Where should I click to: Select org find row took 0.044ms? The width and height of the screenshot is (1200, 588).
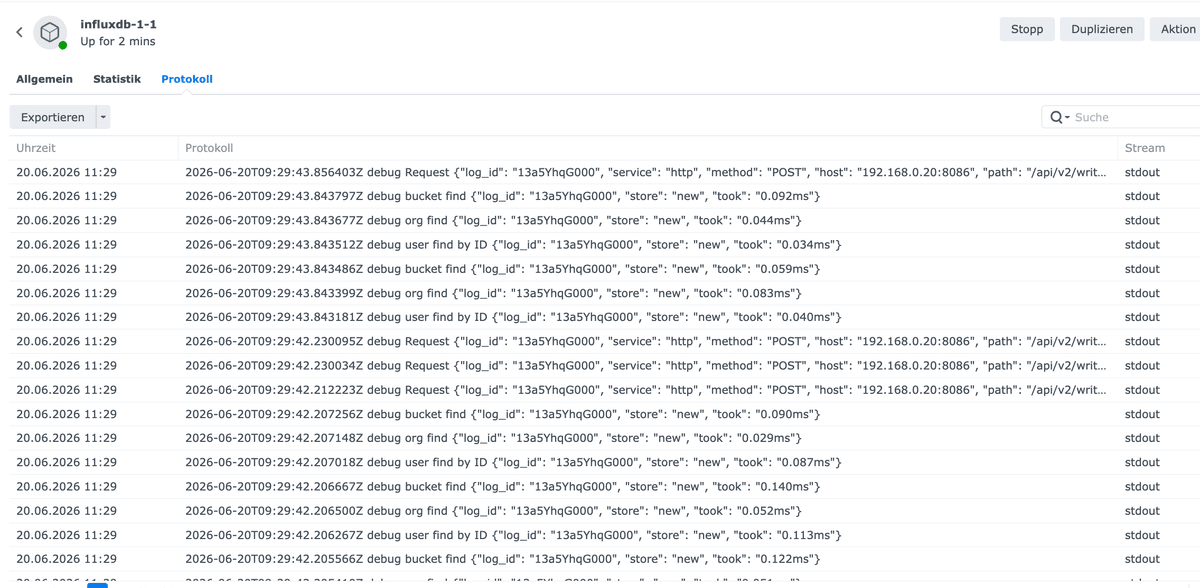tap(604, 220)
